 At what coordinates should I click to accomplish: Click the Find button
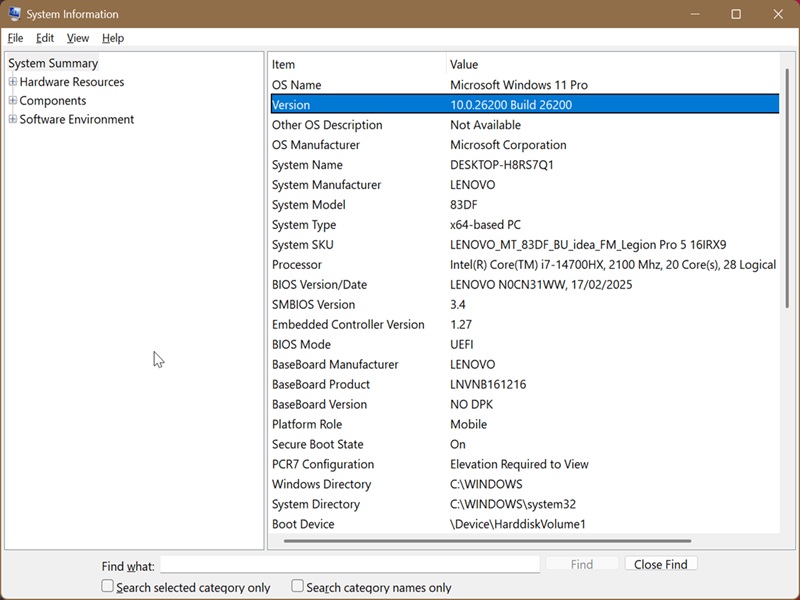(582, 564)
